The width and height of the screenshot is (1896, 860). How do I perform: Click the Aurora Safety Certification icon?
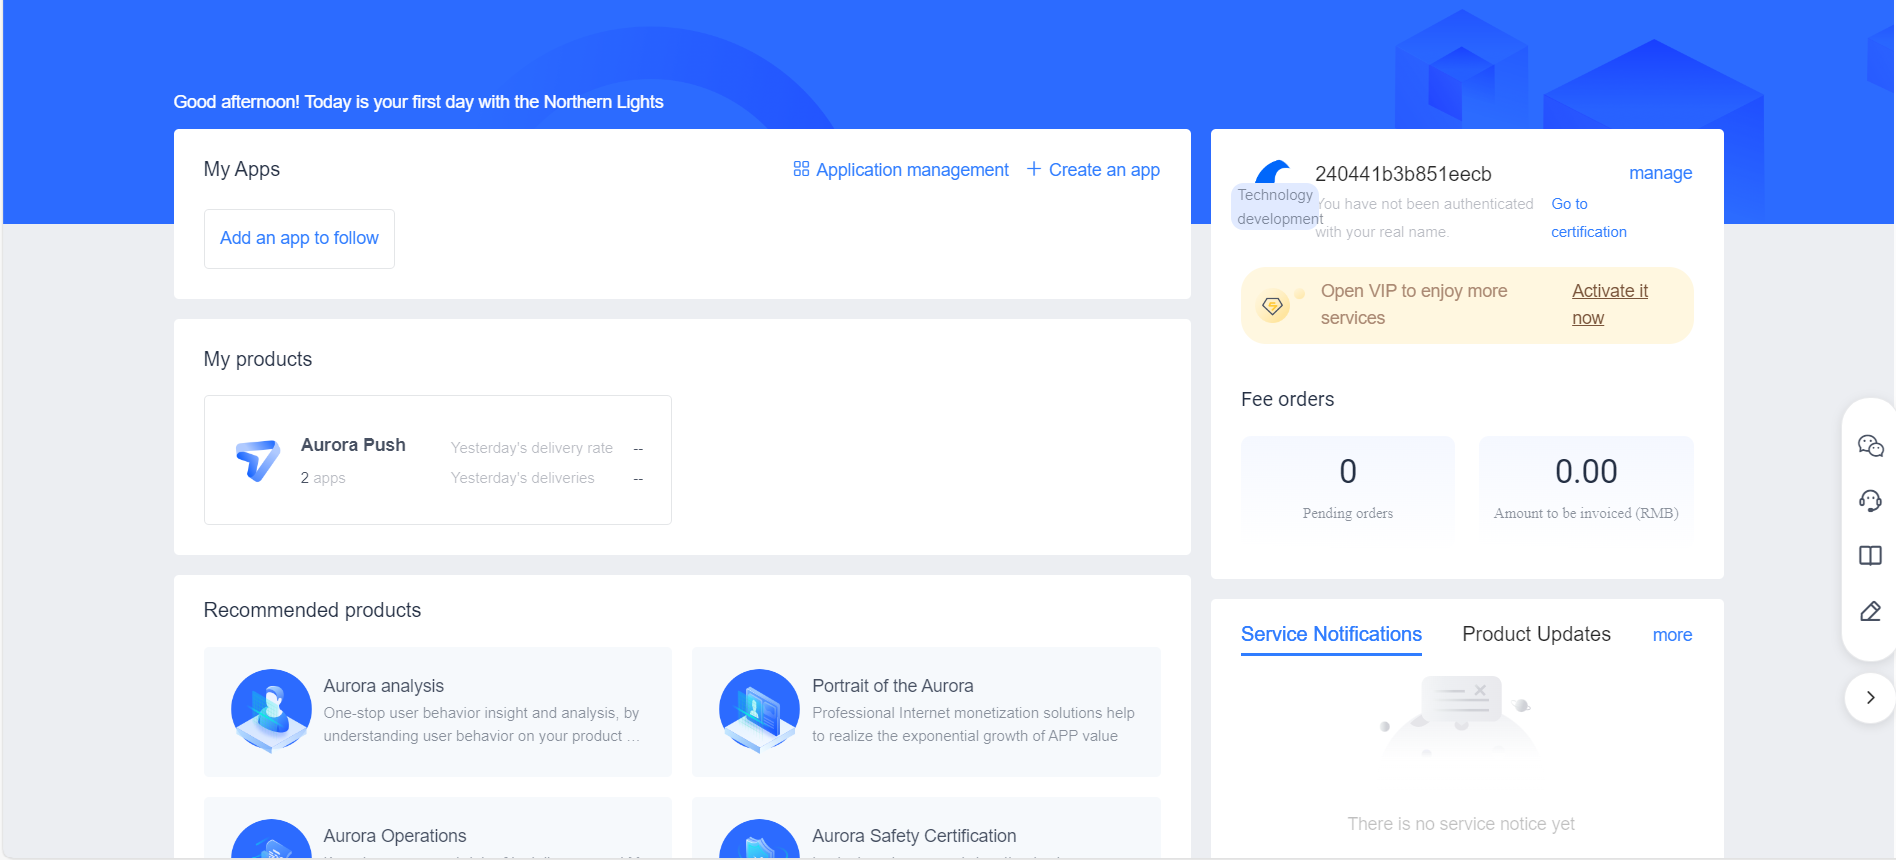click(759, 839)
